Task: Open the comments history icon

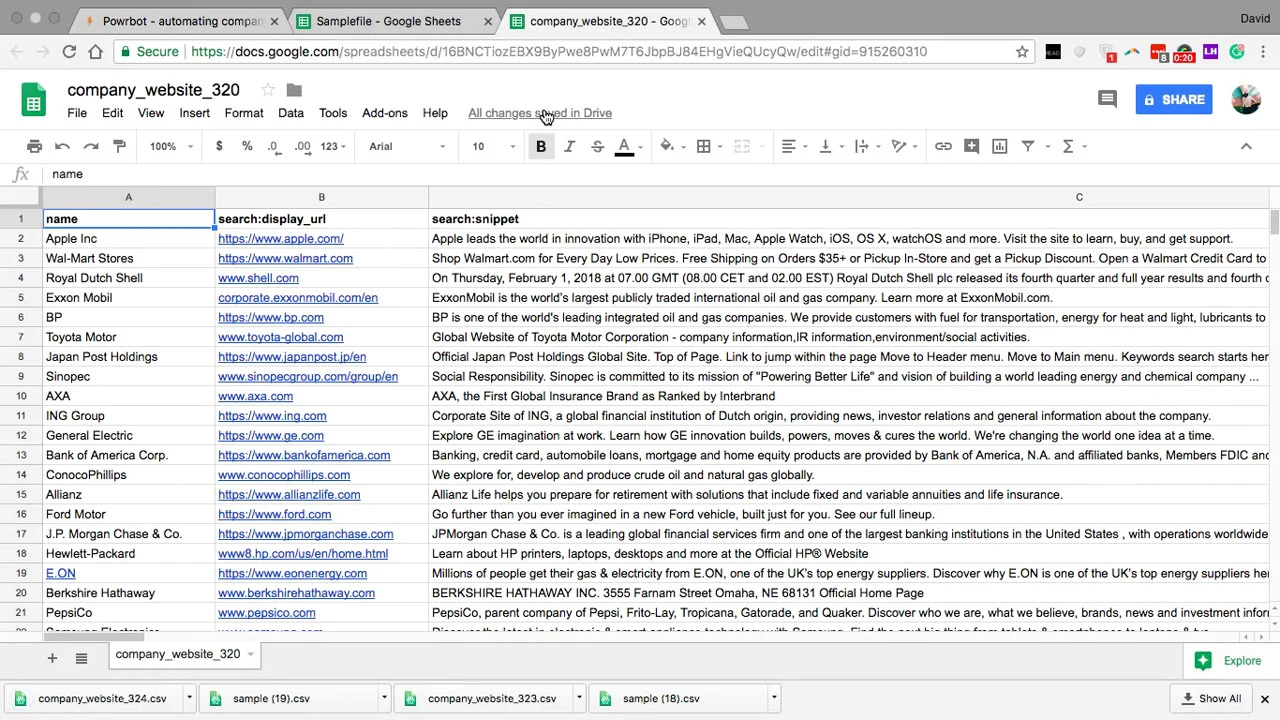Action: point(1107,99)
